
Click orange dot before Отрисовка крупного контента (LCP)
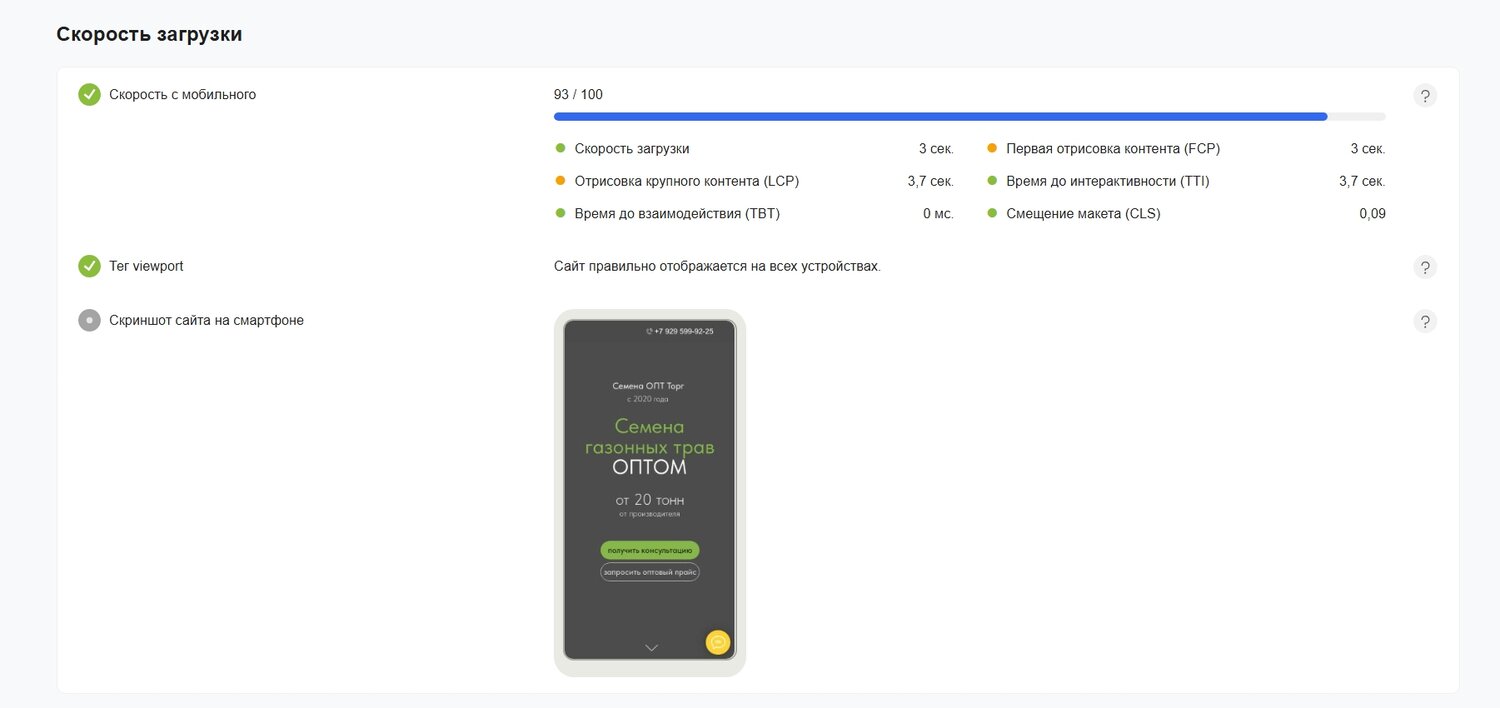tap(560, 181)
